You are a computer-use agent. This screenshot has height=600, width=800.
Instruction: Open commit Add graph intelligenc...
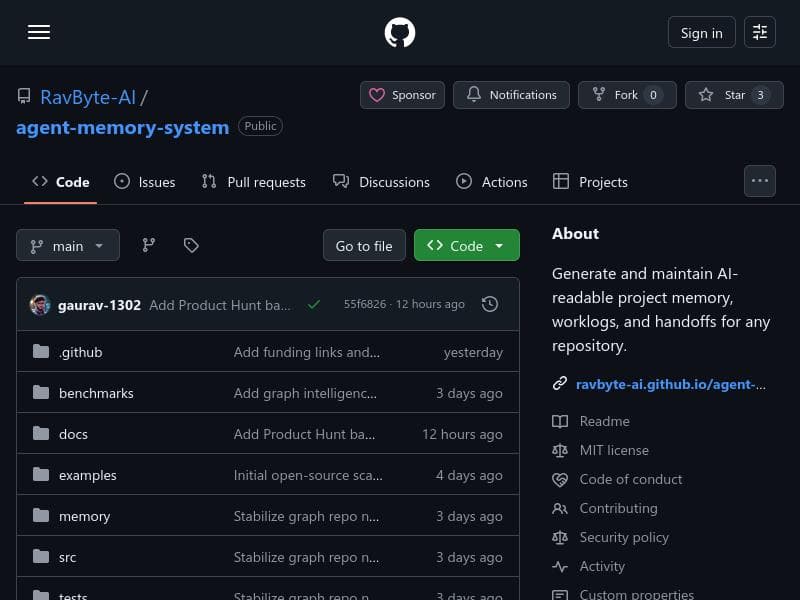pos(305,393)
